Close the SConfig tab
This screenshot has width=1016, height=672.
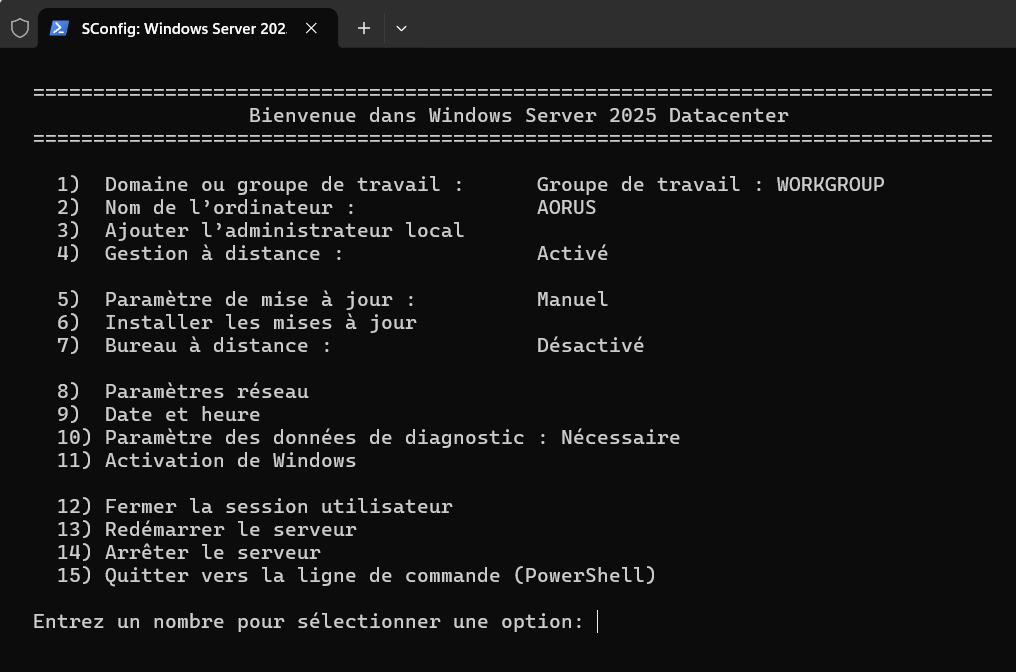pos(311,28)
